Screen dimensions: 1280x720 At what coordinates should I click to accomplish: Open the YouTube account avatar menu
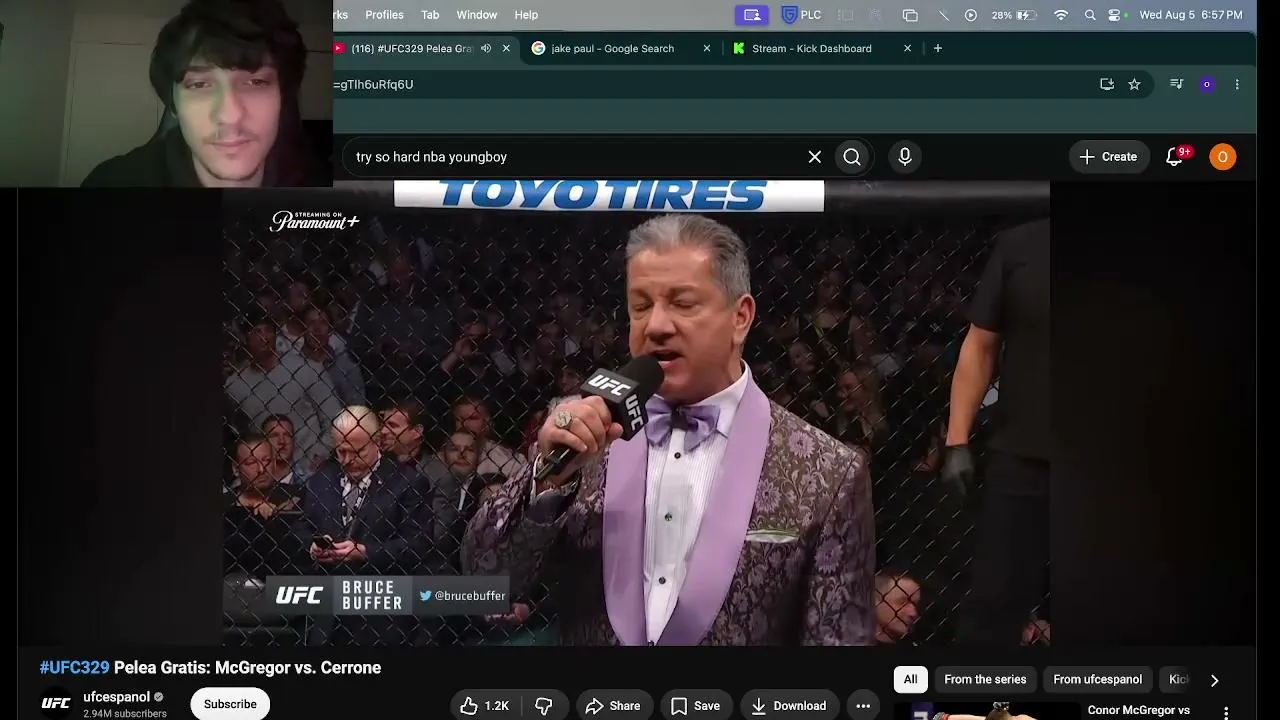[x=1222, y=157]
